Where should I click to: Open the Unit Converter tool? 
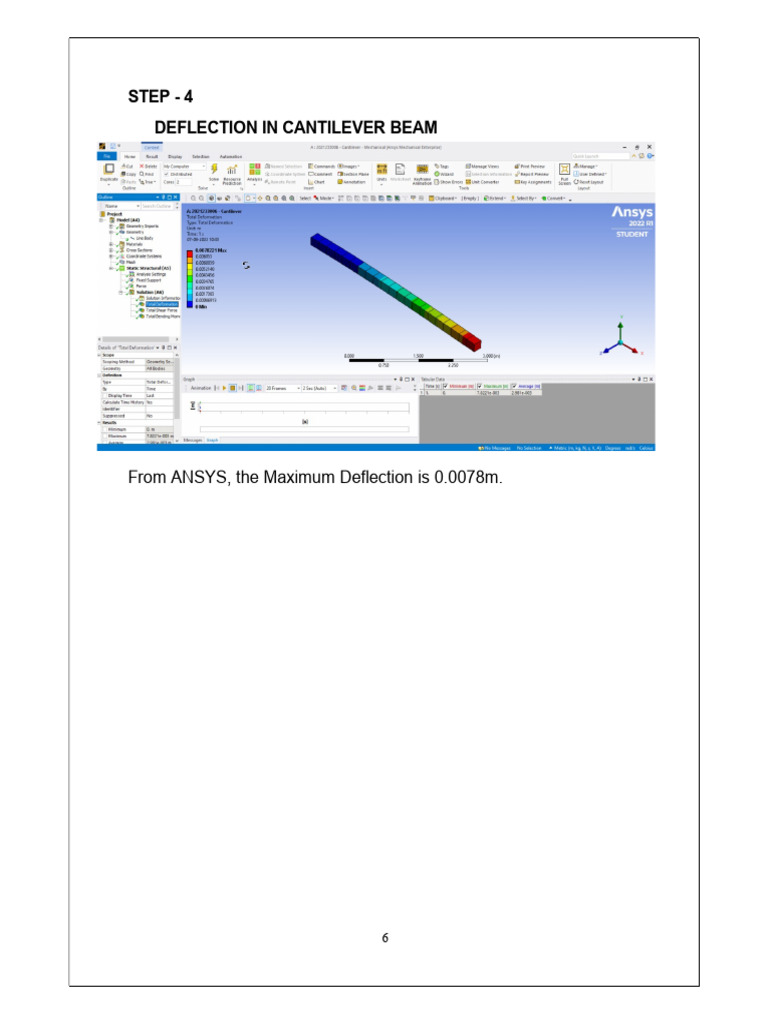(483, 182)
